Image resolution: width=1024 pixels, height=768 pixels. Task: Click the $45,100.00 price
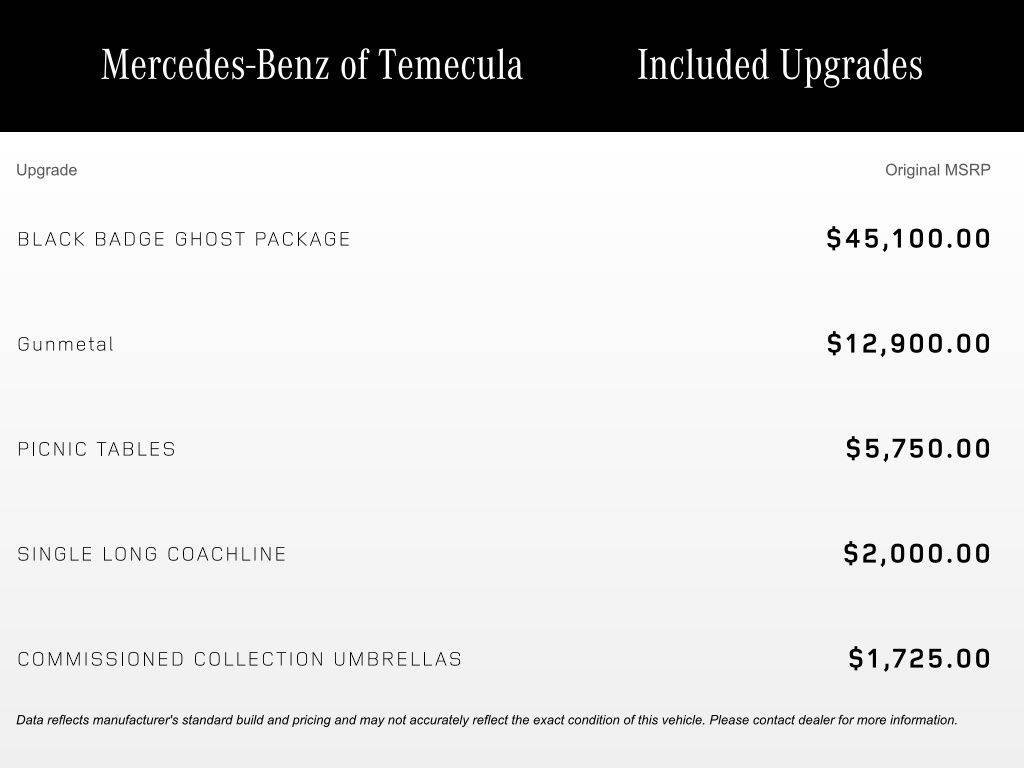(x=908, y=238)
